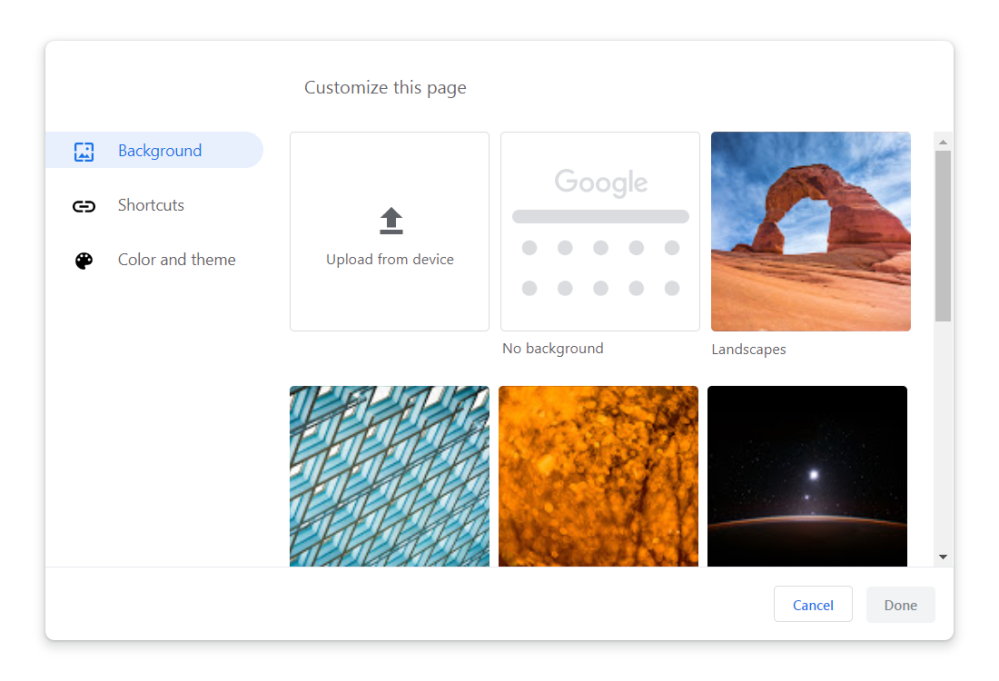Click the Shortcuts link icon
This screenshot has width=999, height=681.
84,205
